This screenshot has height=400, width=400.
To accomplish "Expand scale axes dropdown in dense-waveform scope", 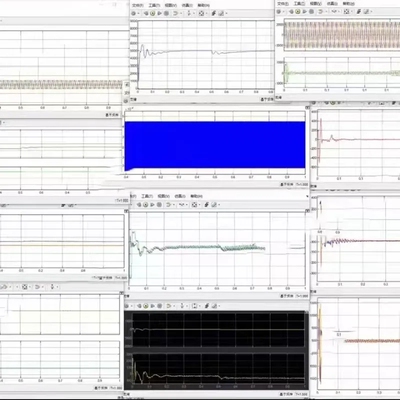I will (352, 11).
